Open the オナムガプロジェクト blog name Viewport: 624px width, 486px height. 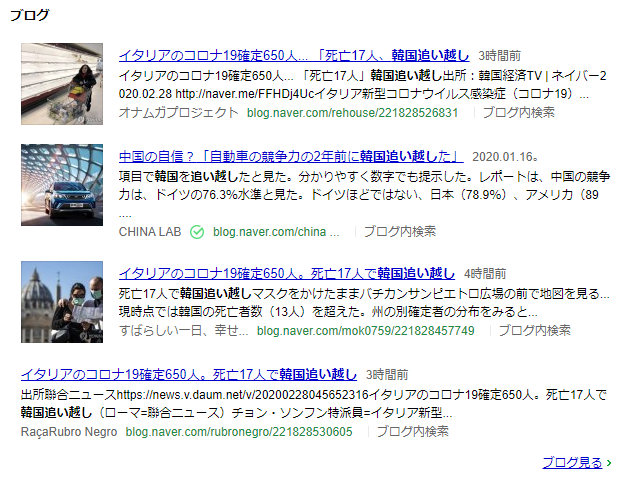pyautogui.click(x=178, y=113)
